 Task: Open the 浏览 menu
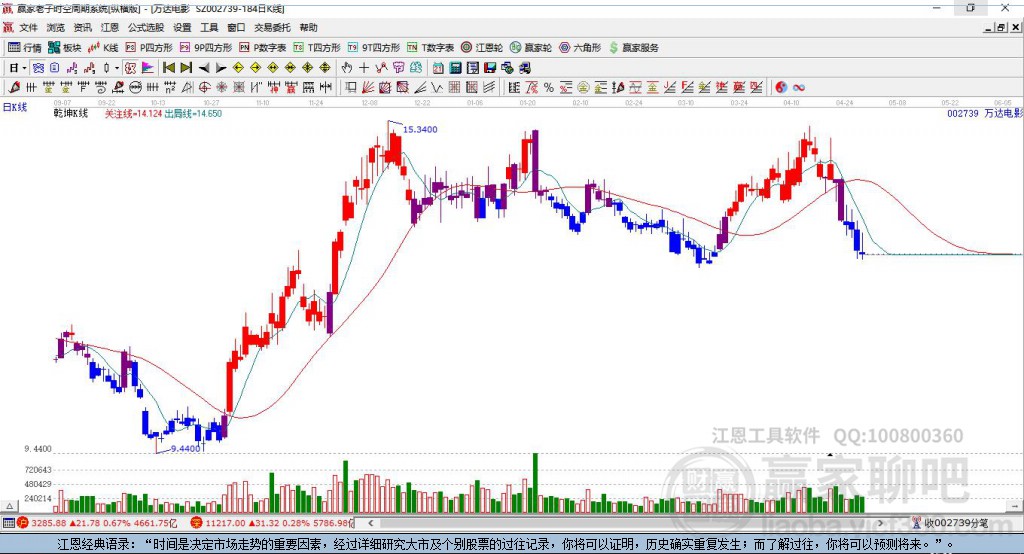point(56,27)
